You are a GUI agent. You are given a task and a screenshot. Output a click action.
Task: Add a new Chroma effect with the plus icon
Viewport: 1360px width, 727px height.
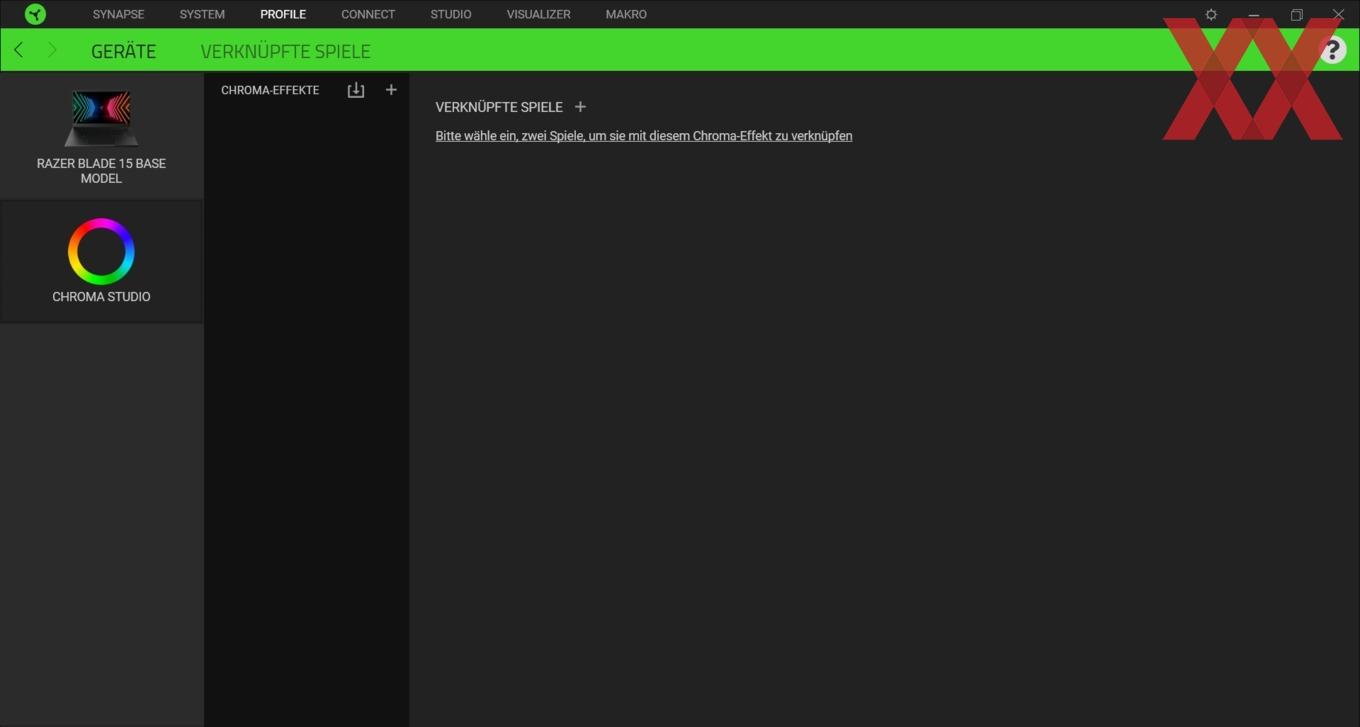391,90
